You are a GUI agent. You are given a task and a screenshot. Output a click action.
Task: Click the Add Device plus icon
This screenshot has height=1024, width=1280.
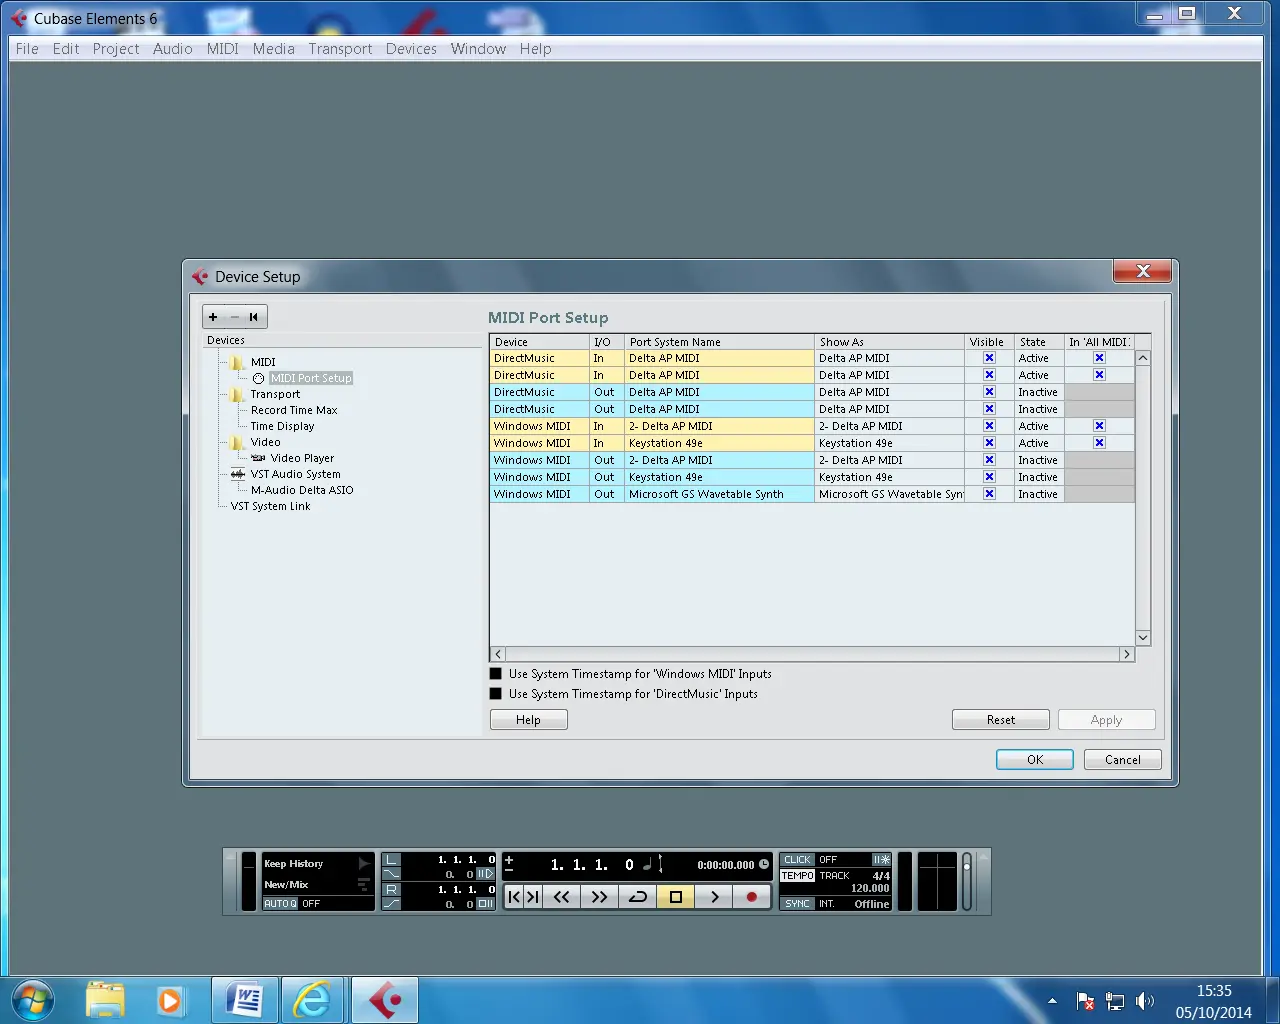pyautogui.click(x=213, y=317)
